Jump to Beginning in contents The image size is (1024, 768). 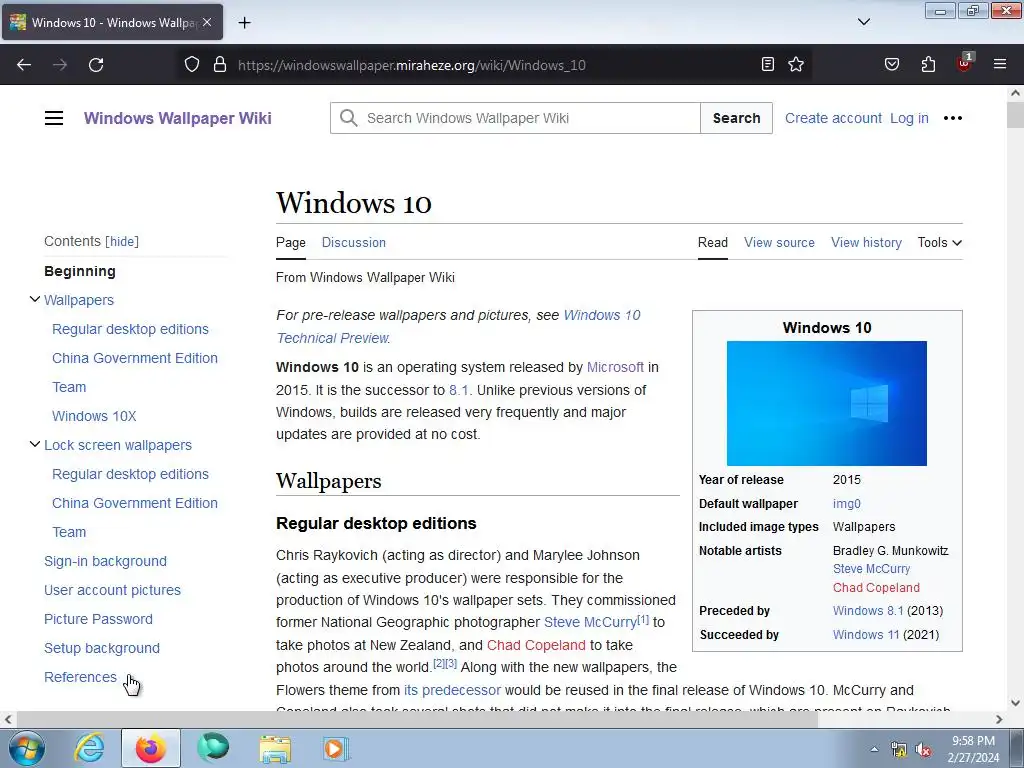tap(80, 271)
